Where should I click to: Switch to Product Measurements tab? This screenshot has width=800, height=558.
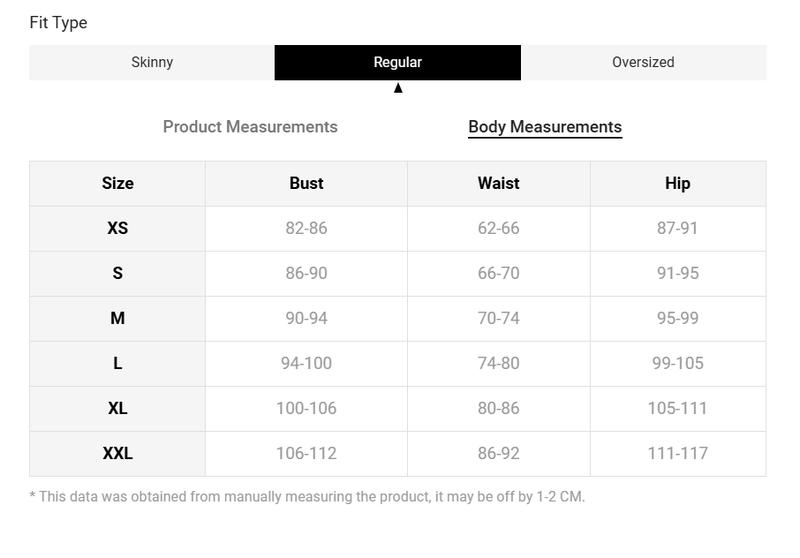pyautogui.click(x=250, y=126)
